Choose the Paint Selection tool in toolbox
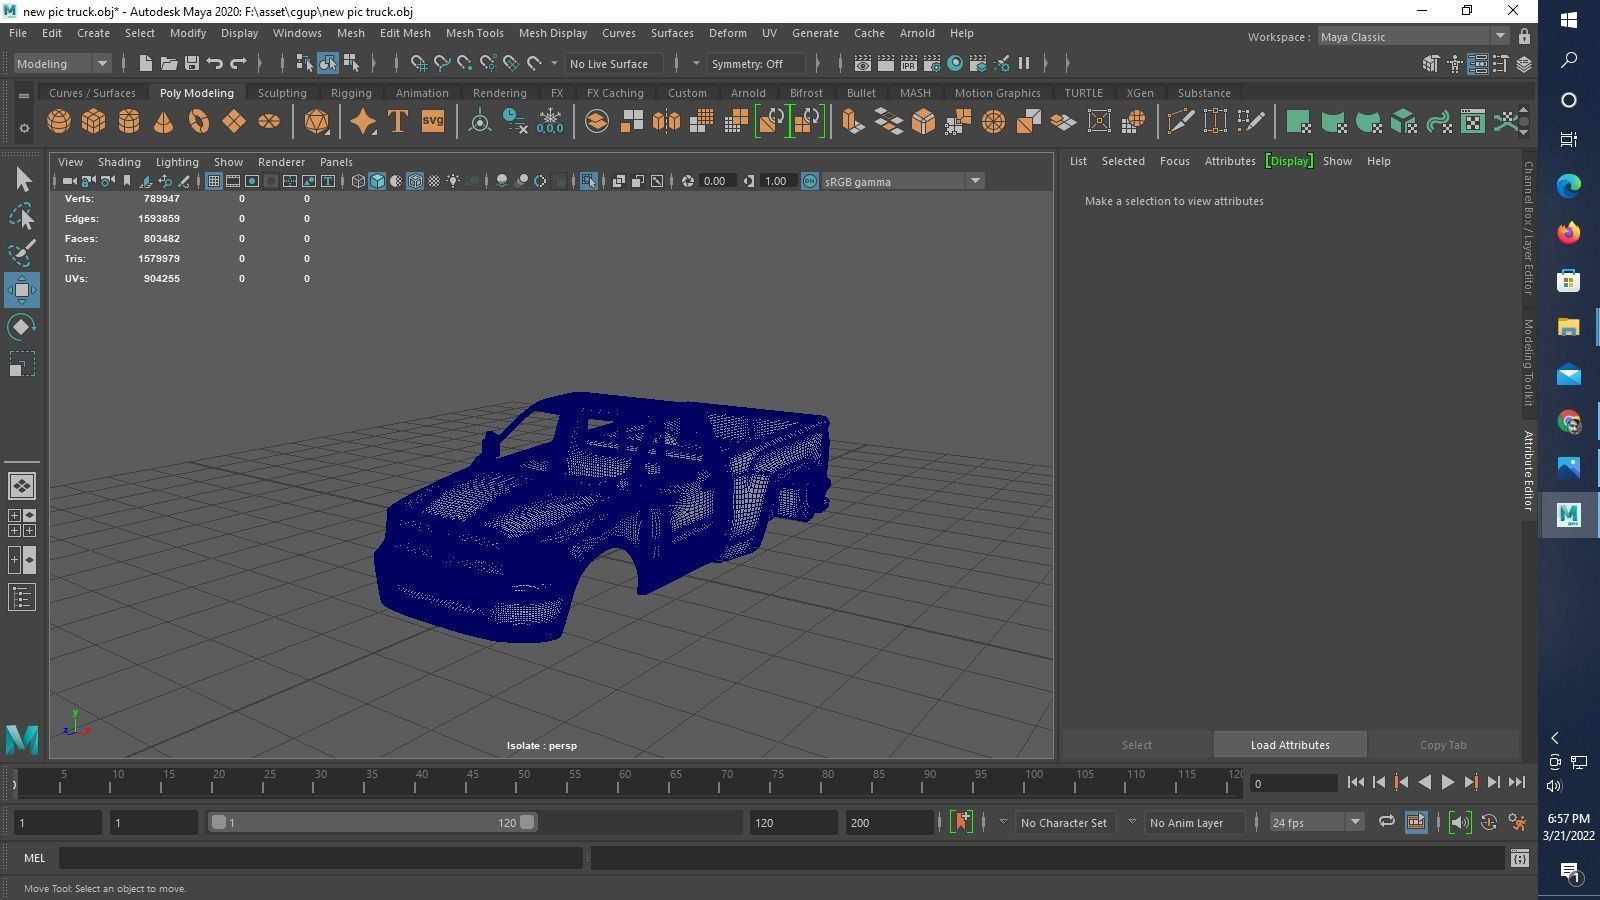The image size is (1600, 900). tap(22, 253)
